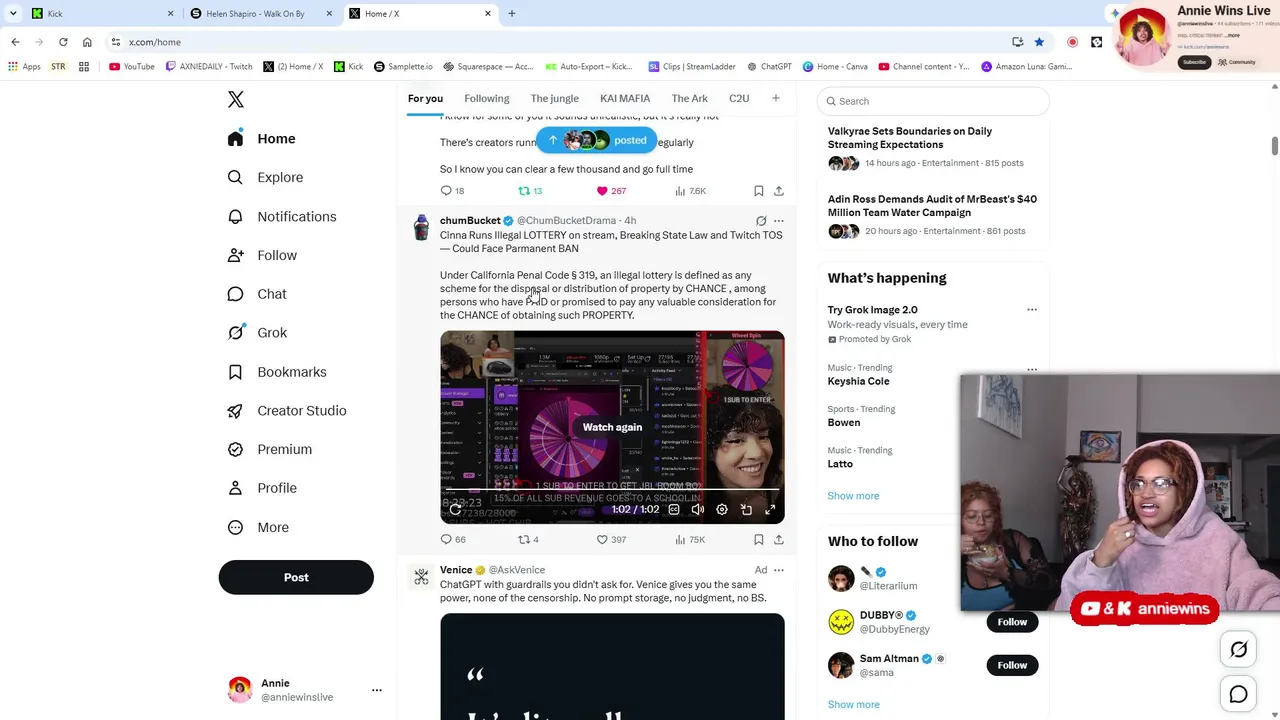1280x720 pixels.
Task: Open The Ark tab
Action: coord(690,98)
